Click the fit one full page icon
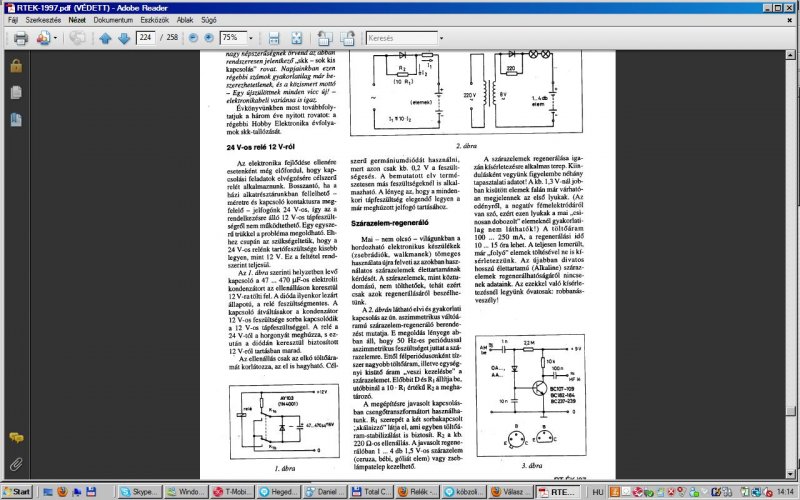This screenshot has width=800, height=500. pos(296,38)
